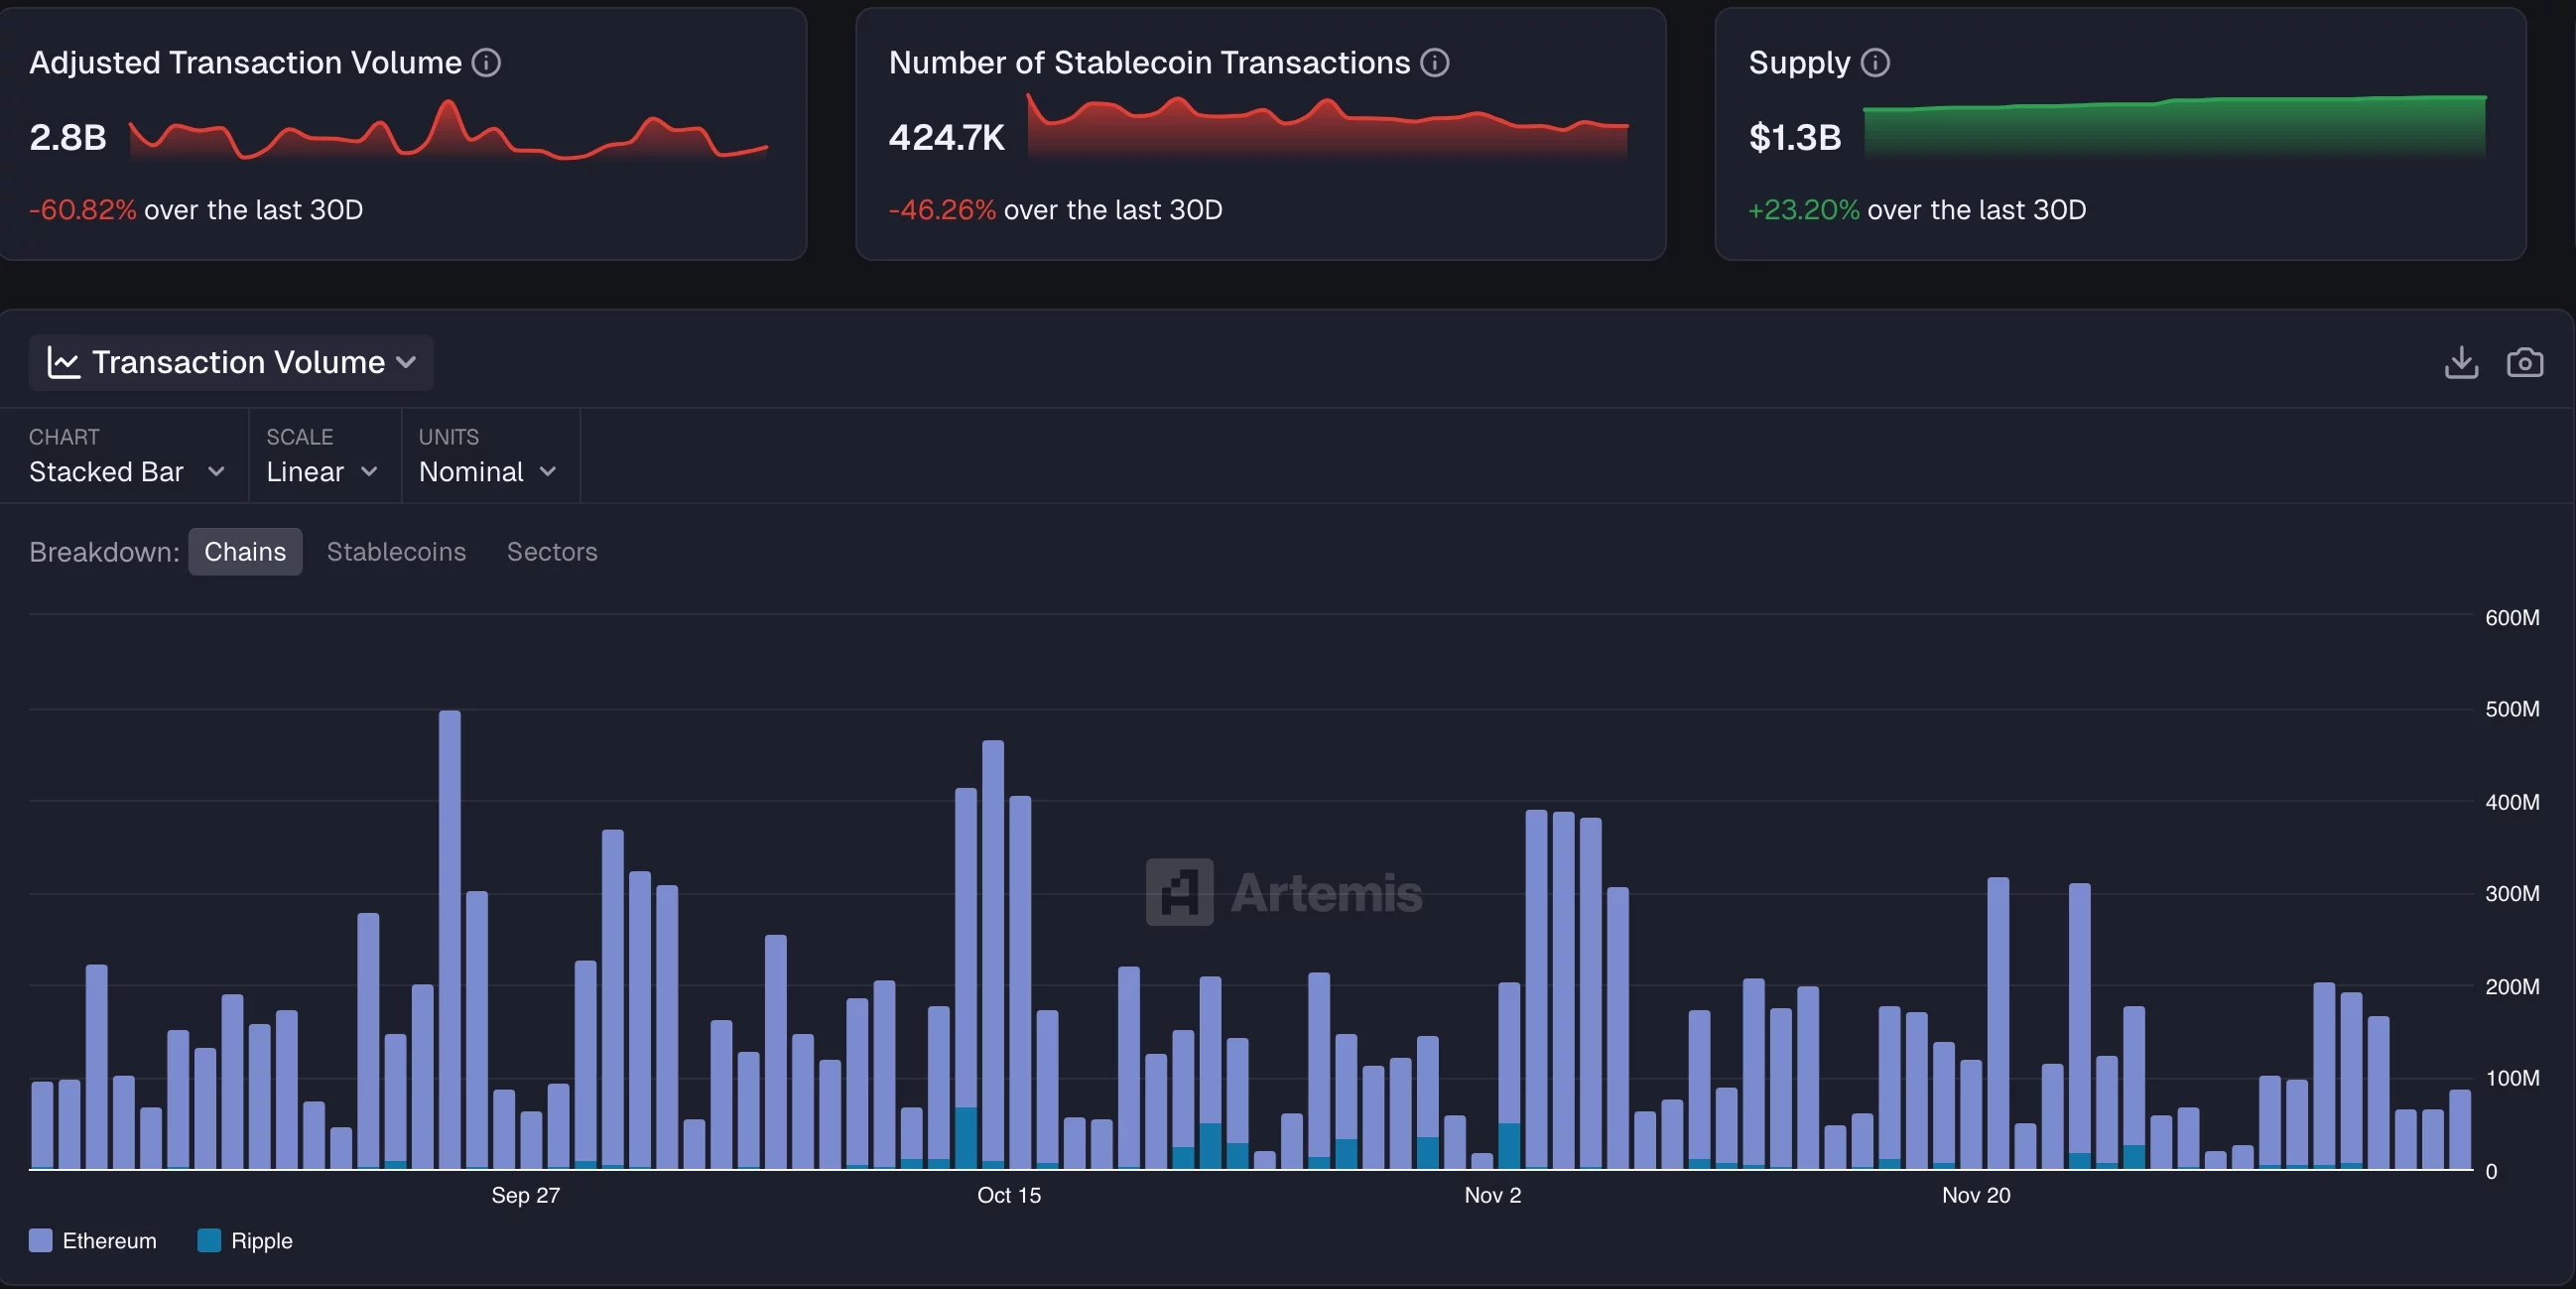
Task: Capture a screenshot of the chart
Action: pyautogui.click(x=2525, y=362)
